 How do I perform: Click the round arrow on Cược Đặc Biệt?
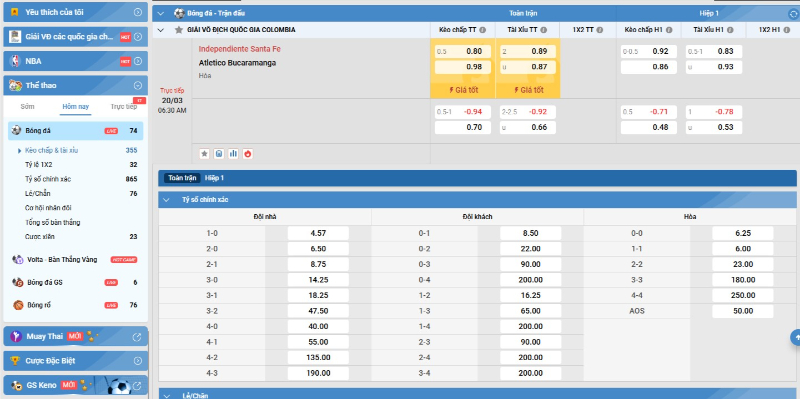[x=138, y=361]
